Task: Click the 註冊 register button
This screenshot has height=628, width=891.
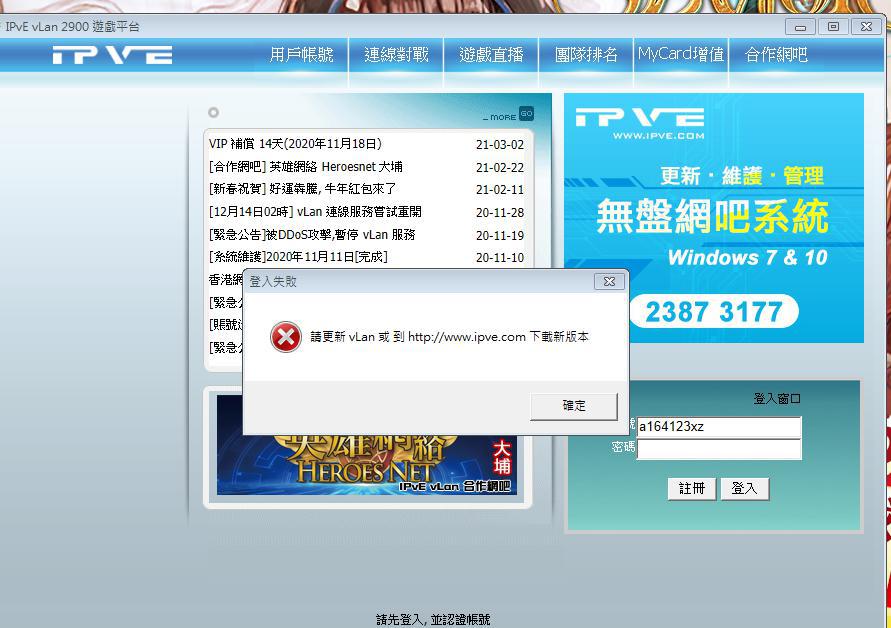Action: (692, 488)
